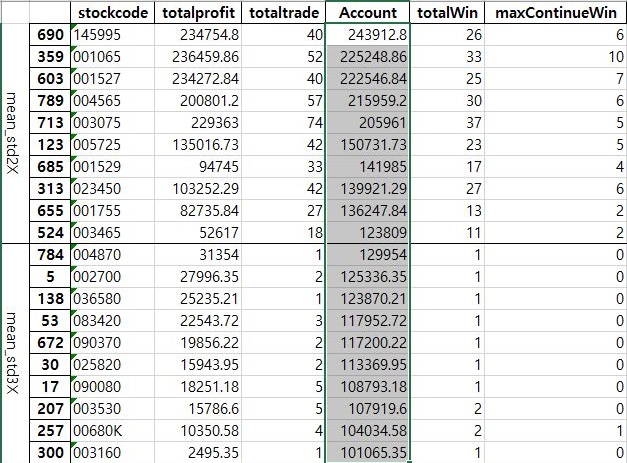
Task: Select totalprofit cell 229363
Action: click(198, 123)
